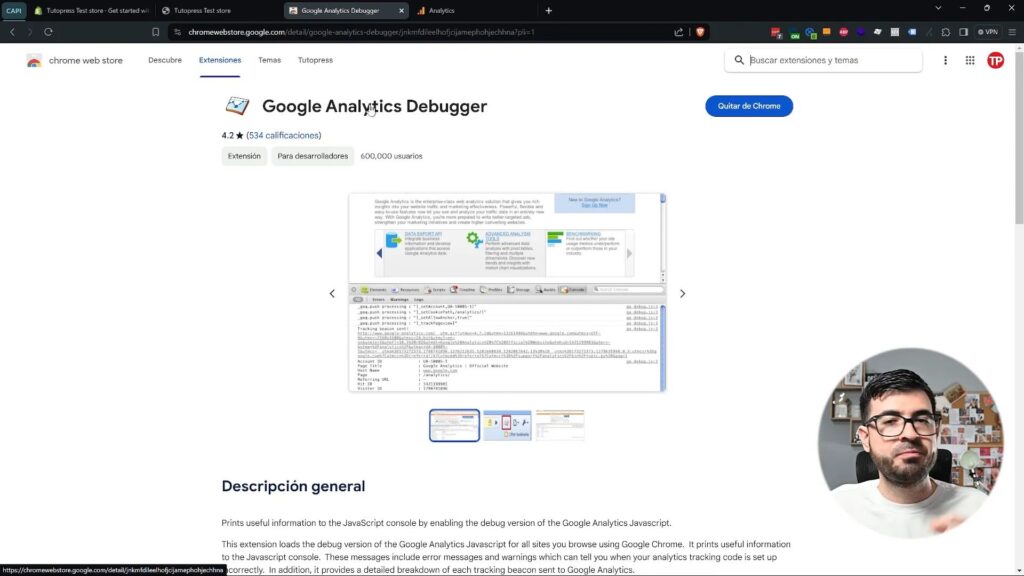Image resolution: width=1024 pixels, height=576 pixels.
Task: Click the Para desarrolladores category chip
Action: (x=313, y=156)
